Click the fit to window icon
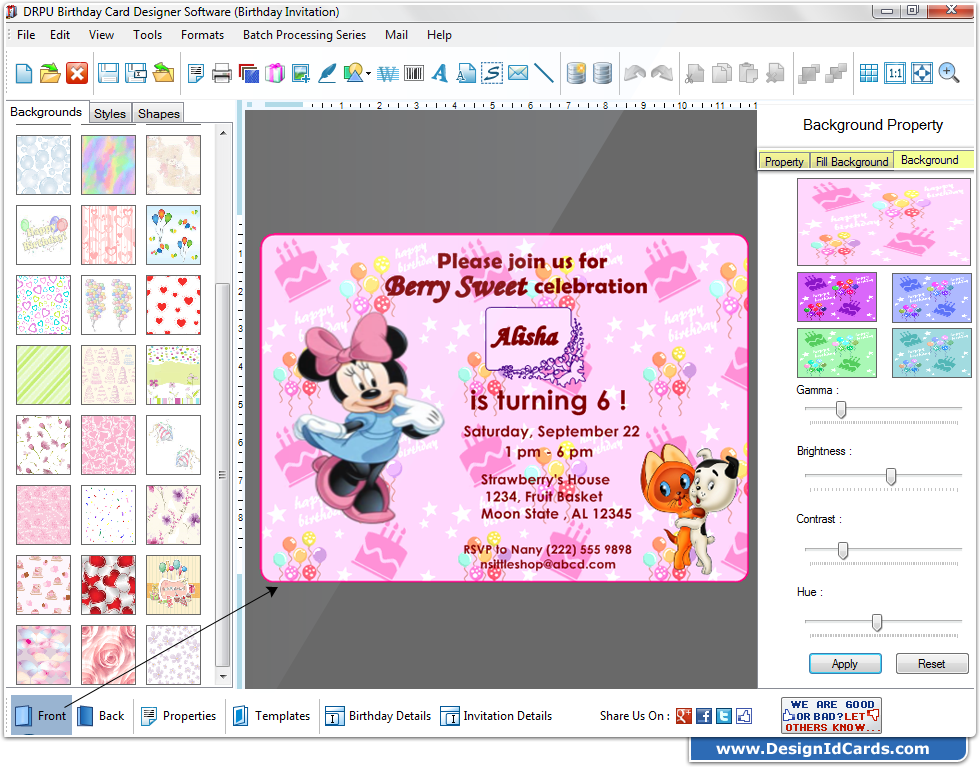Image resolution: width=980 pixels, height=767 pixels. (x=922, y=73)
